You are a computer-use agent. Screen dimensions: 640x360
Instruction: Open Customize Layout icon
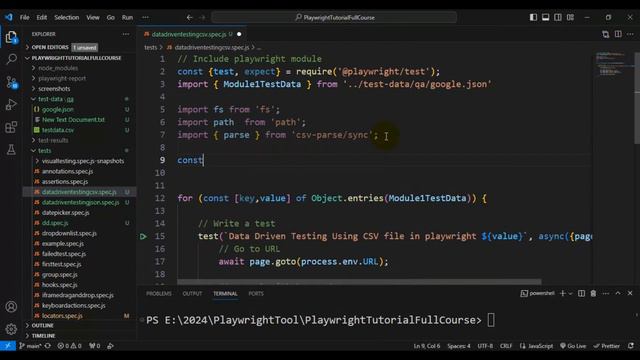click(570, 18)
